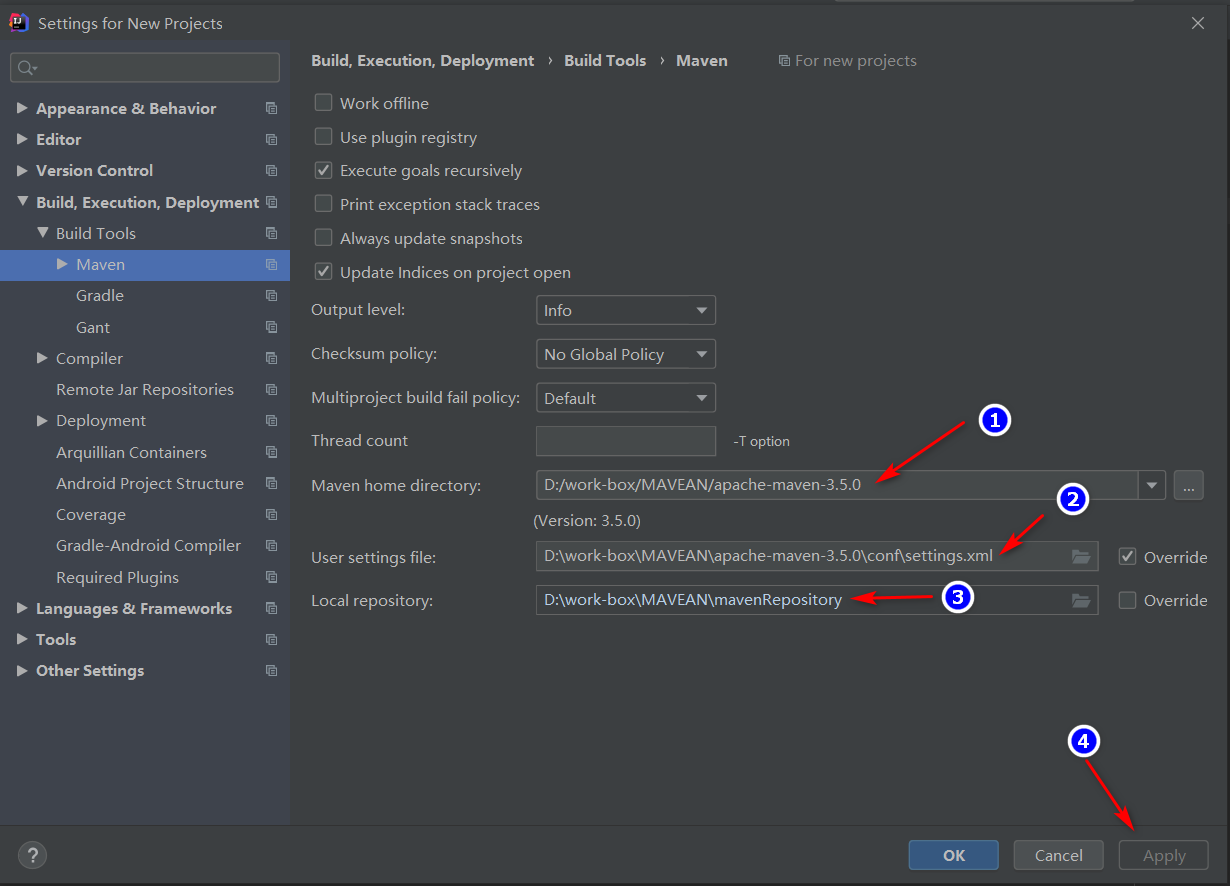The width and height of the screenshot is (1230, 886).
Task: Click the Cancel button
Action: (x=1058, y=855)
